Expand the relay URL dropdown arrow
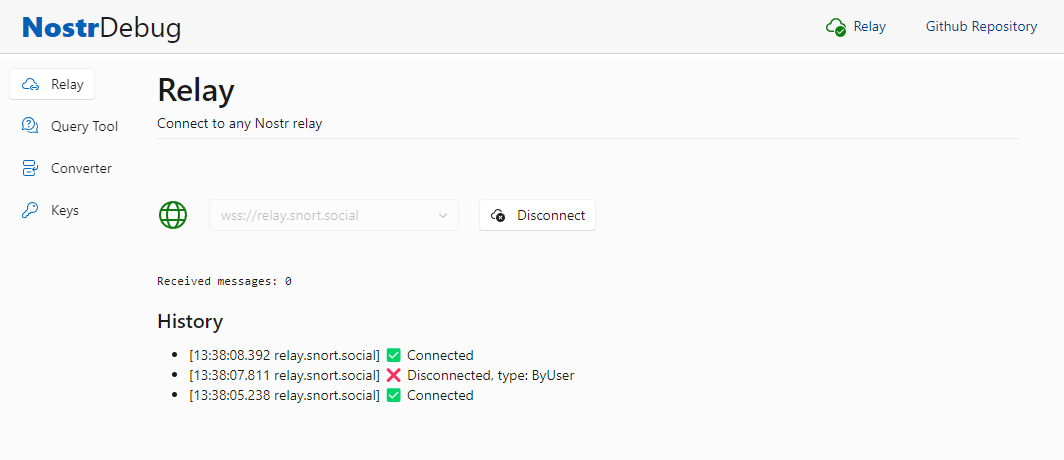 (x=443, y=215)
